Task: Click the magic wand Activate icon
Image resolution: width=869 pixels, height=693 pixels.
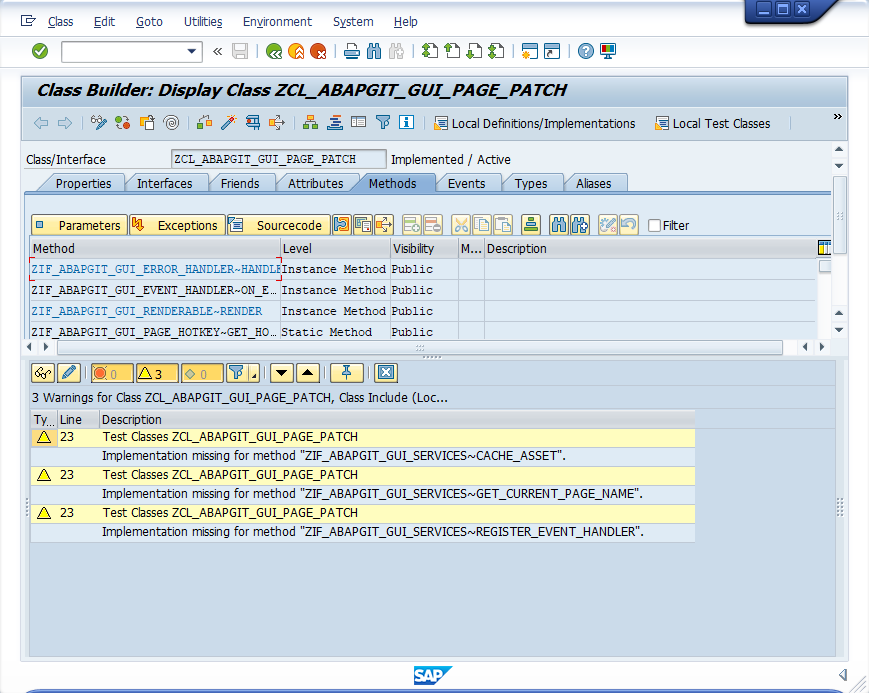Action: [228, 123]
